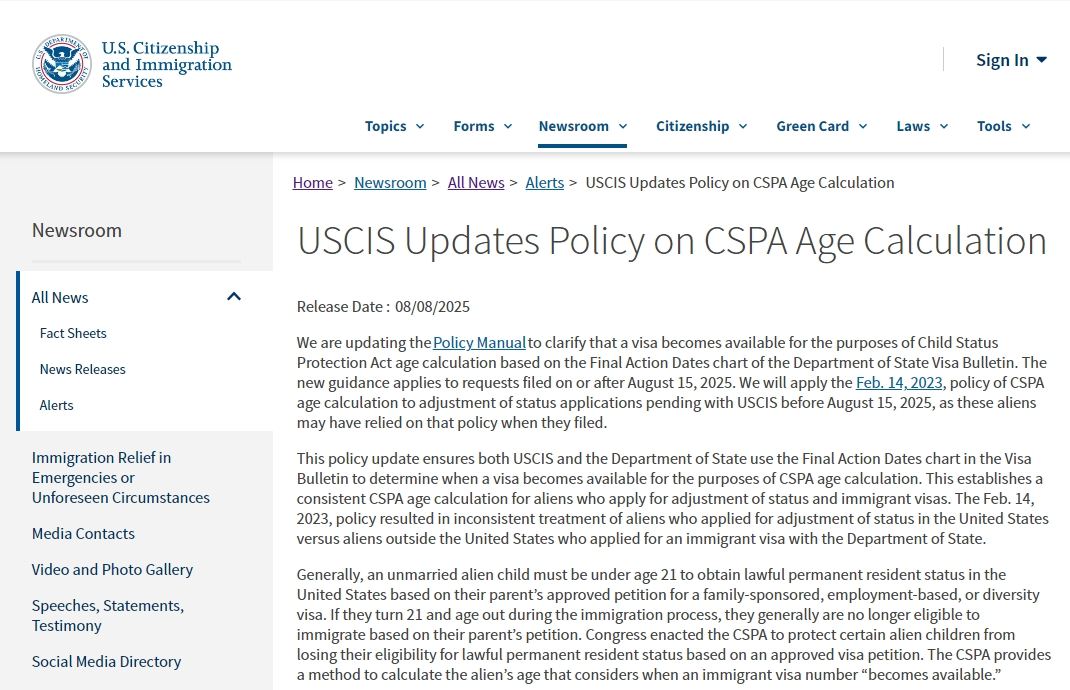The width and height of the screenshot is (1070, 690).
Task: Go to Home breadcrumb link
Action: coord(312,183)
